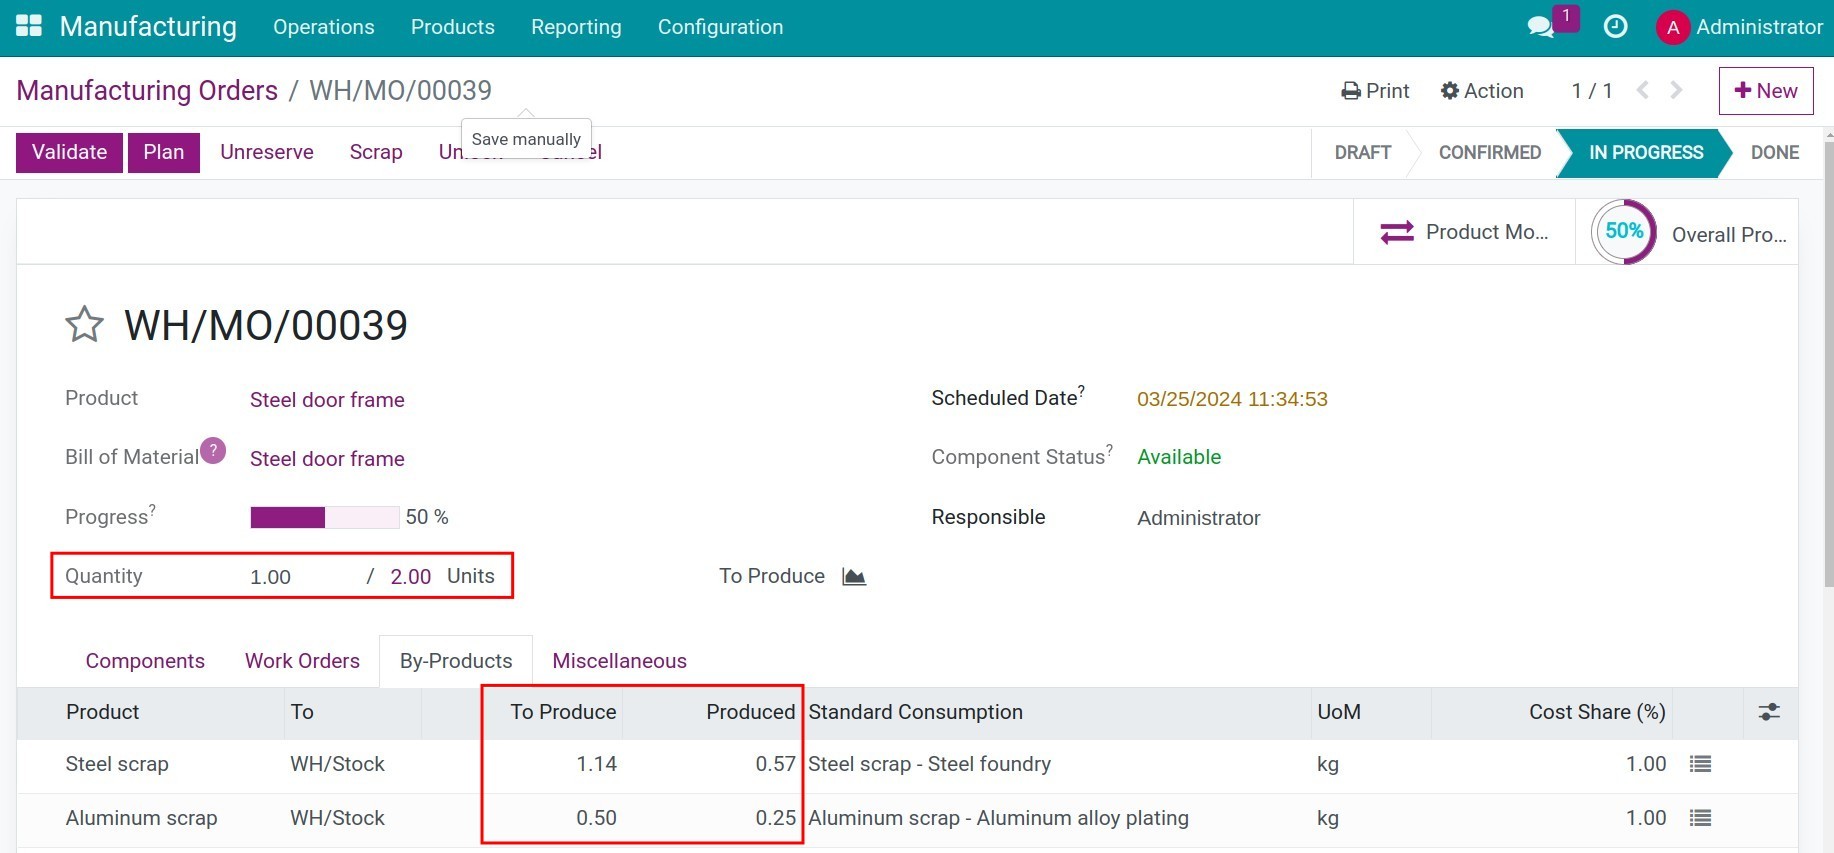This screenshot has height=853, width=1834.
Task: Mark the order as favorite star
Action: (x=84, y=325)
